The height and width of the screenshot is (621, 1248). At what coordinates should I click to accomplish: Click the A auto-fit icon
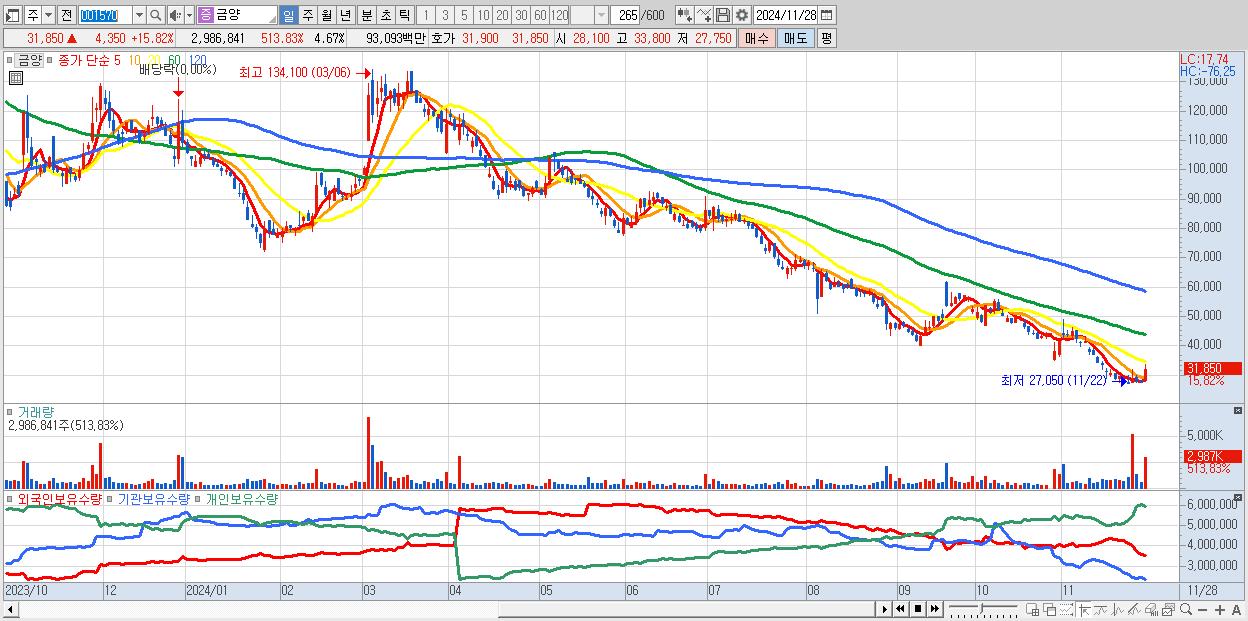pyautogui.click(x=1237, y=609)
